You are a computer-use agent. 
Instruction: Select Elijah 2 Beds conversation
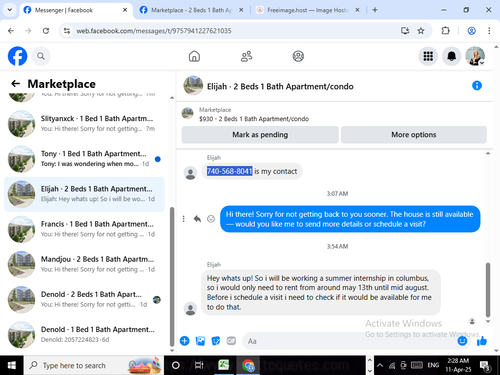[84, 194]
